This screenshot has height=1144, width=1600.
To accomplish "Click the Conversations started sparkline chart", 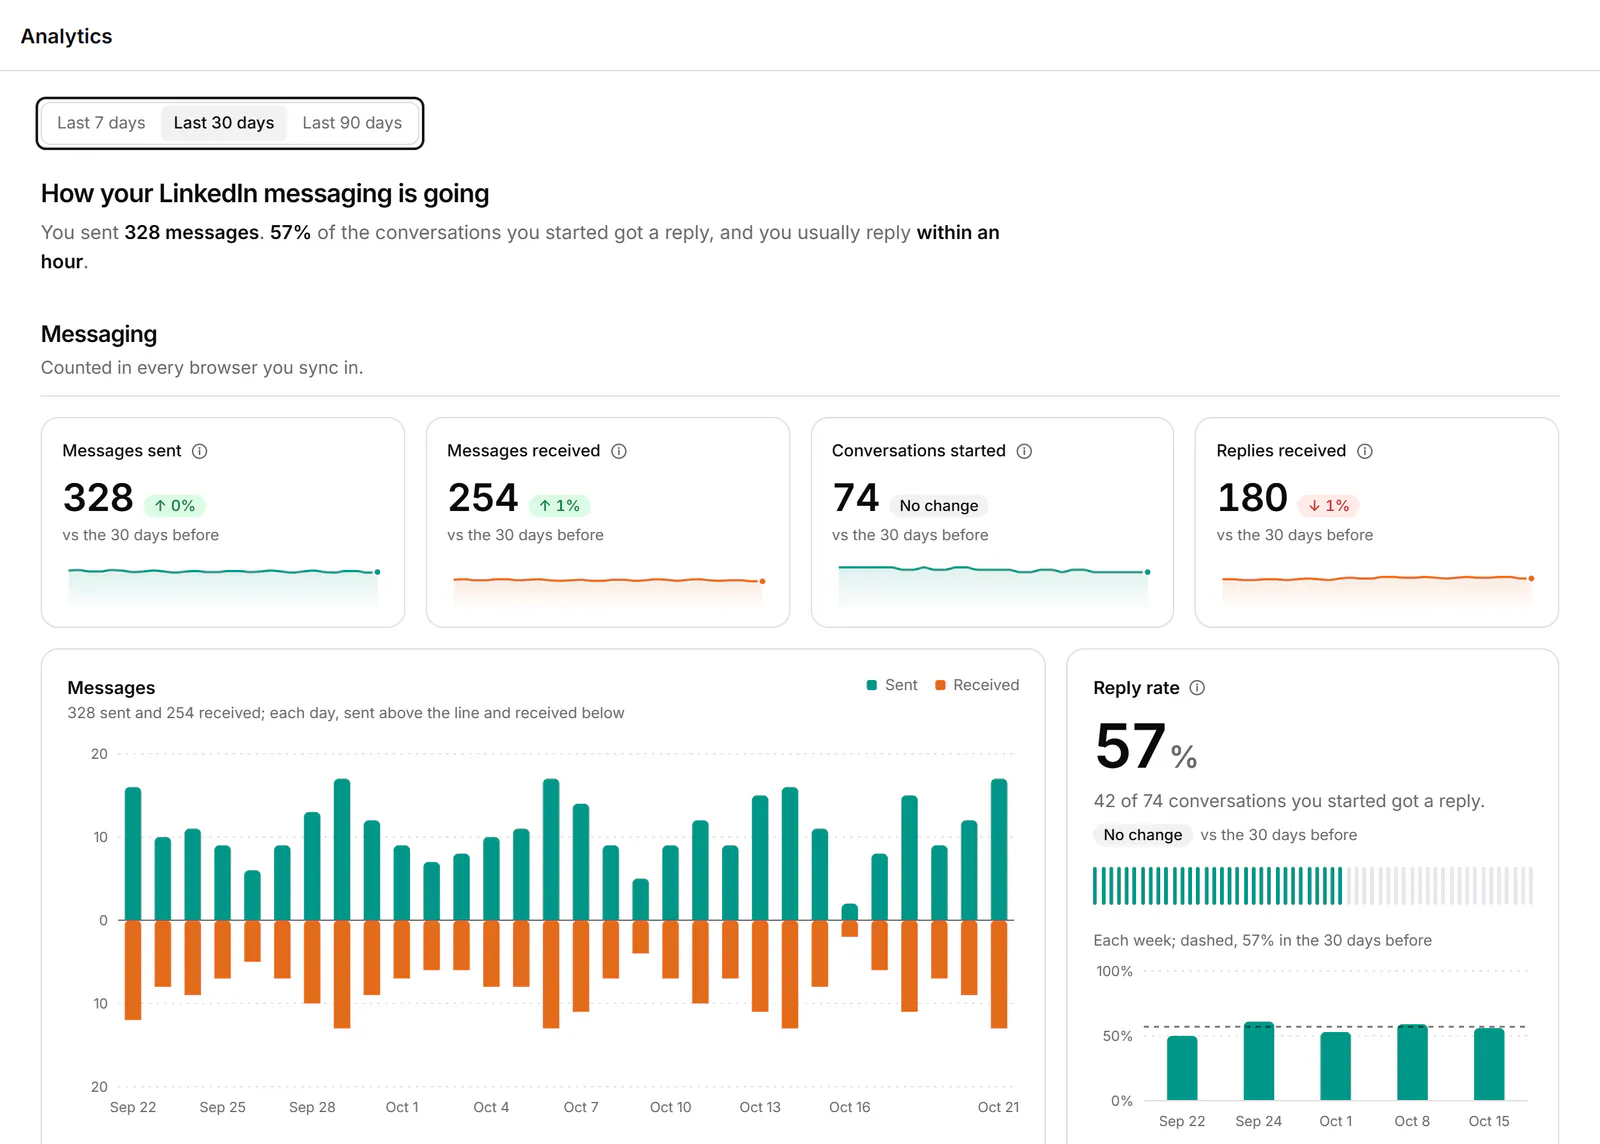I will point(993,585).
